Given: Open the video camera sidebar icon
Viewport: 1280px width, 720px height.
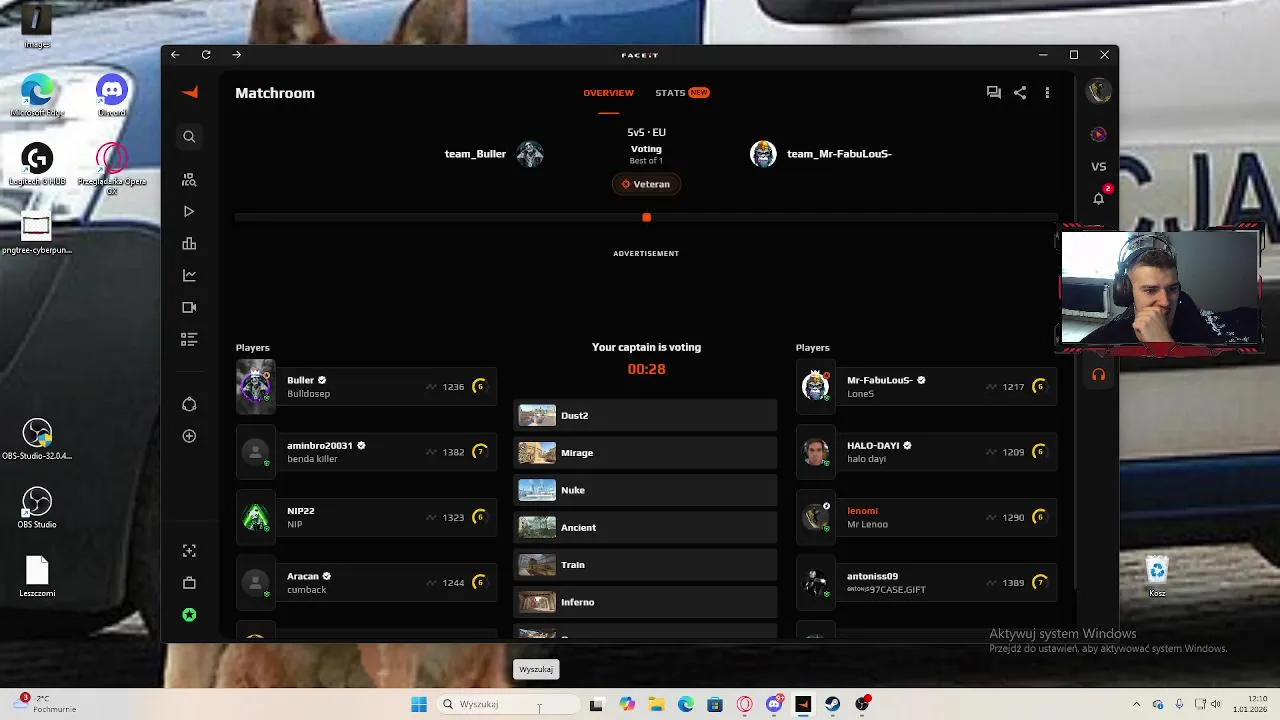Looking at the screenshot, I should [x=189, y=307].
